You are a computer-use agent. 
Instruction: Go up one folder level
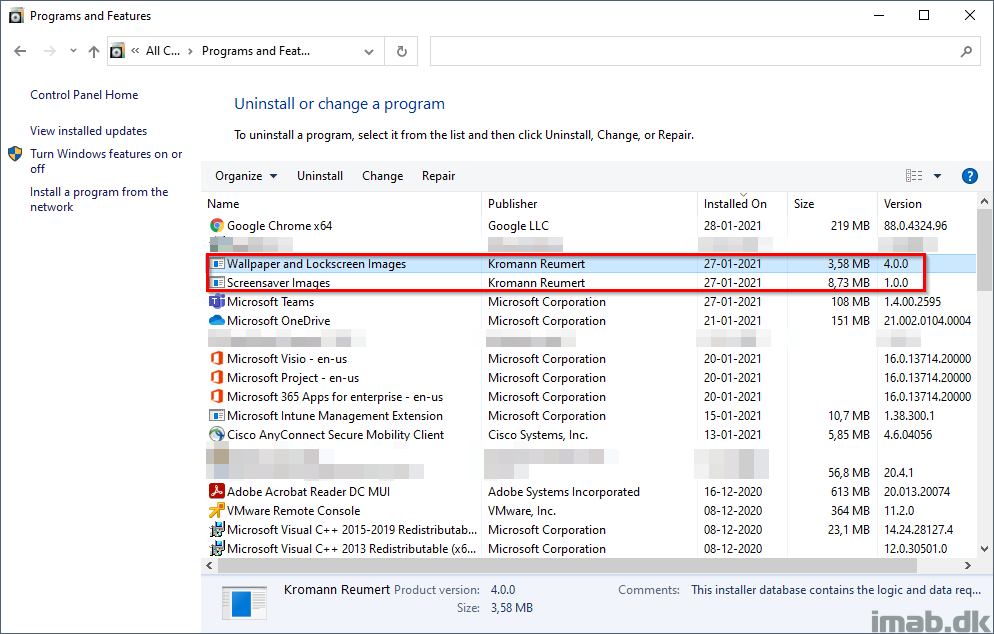94,51
